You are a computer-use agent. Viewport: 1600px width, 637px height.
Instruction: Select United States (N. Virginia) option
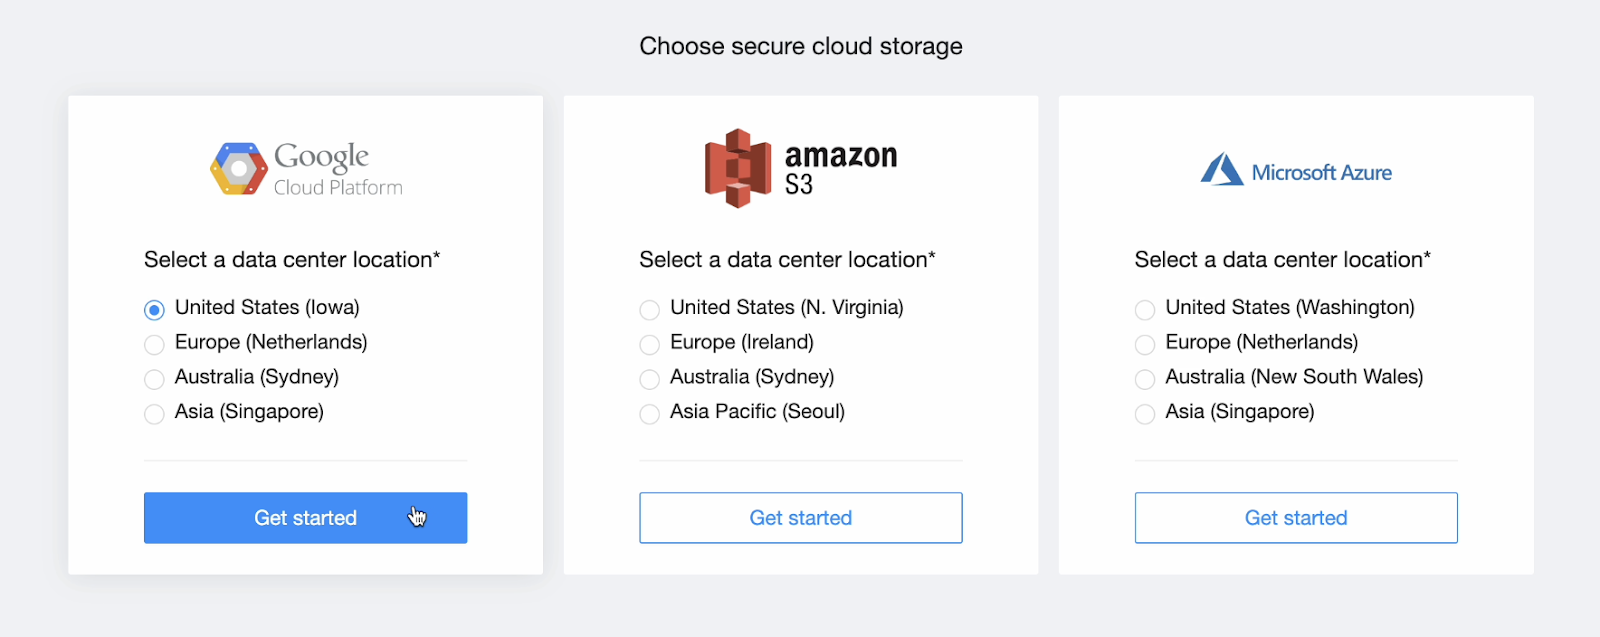click(x=650, y=310)
